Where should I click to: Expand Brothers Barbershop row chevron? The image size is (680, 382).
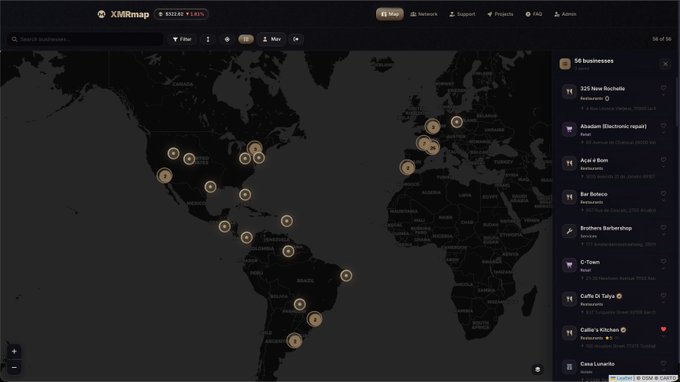pyautogui.click(x=664, y=235)
